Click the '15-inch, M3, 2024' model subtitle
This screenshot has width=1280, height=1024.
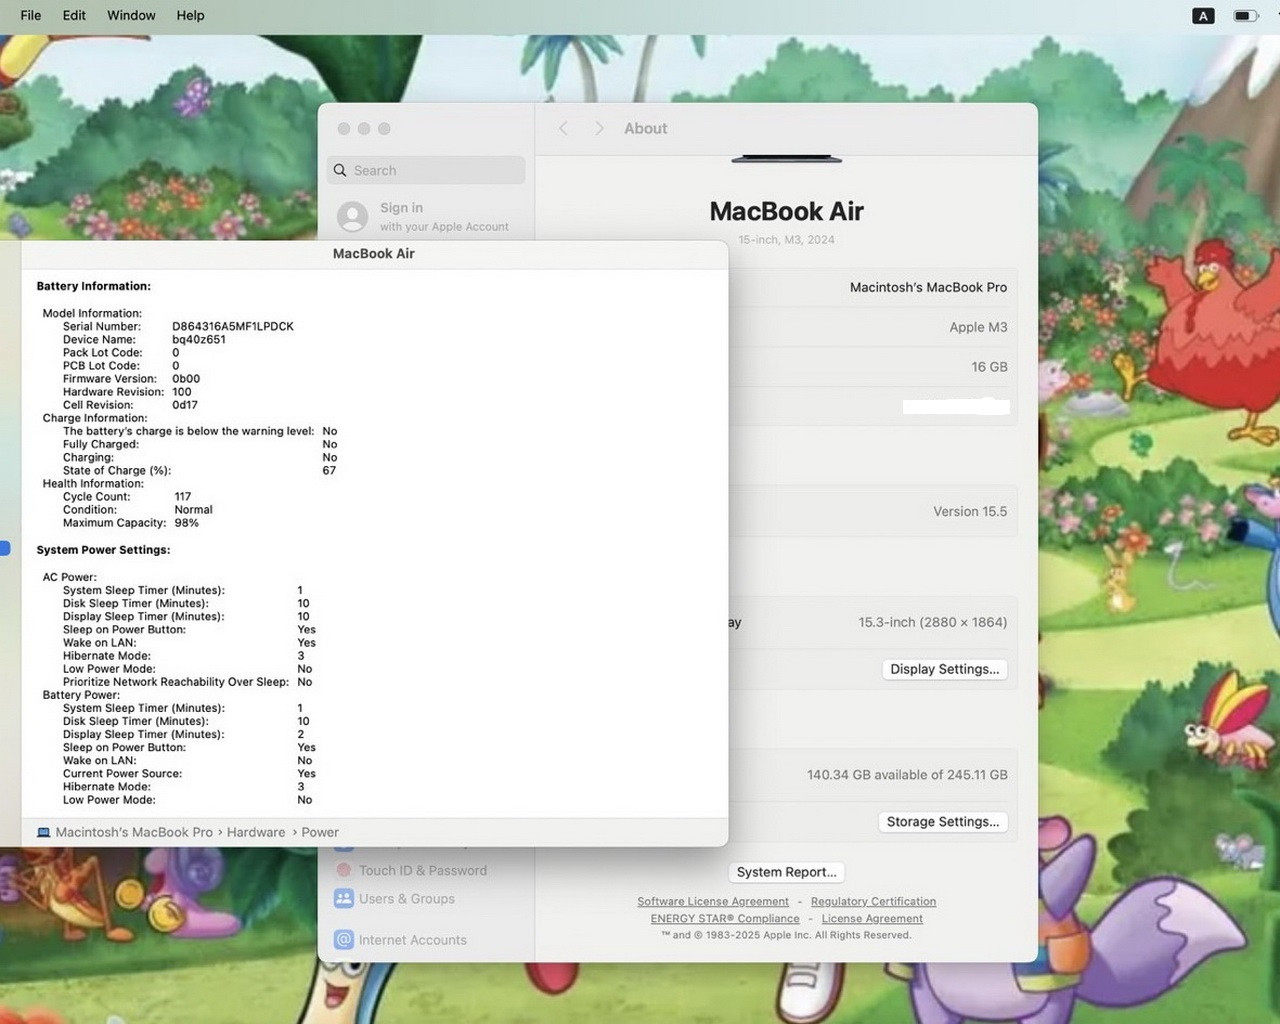point(786,240)
